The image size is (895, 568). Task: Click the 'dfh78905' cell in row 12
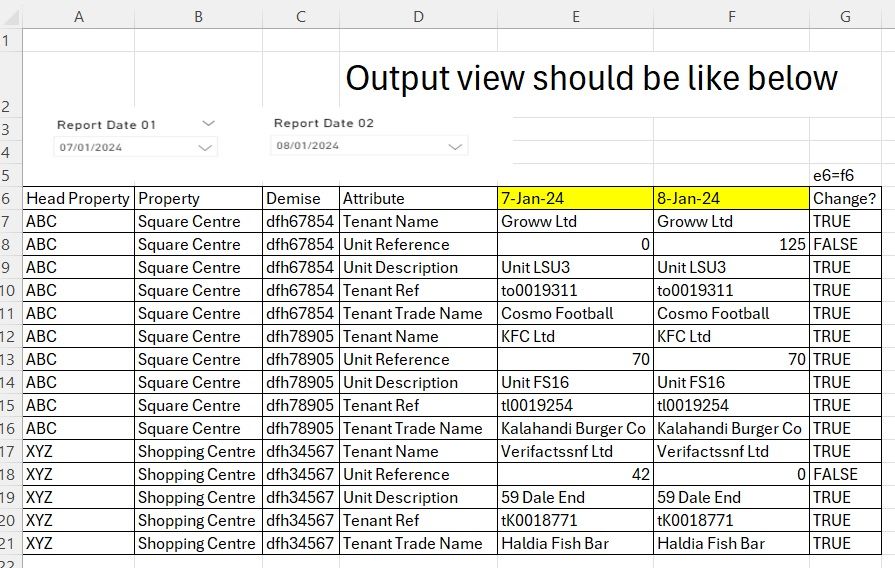tap(301, 336)
